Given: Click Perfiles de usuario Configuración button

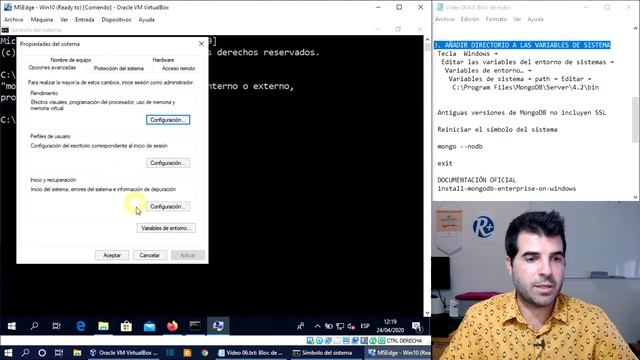Looking at the screenshot, I should coord(168,163).
